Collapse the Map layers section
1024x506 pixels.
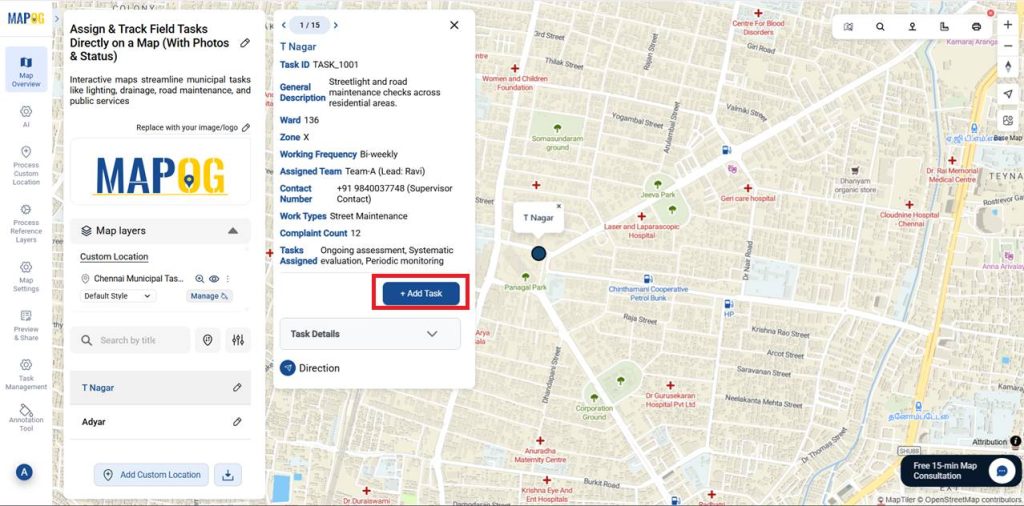(x=232, y=230)
